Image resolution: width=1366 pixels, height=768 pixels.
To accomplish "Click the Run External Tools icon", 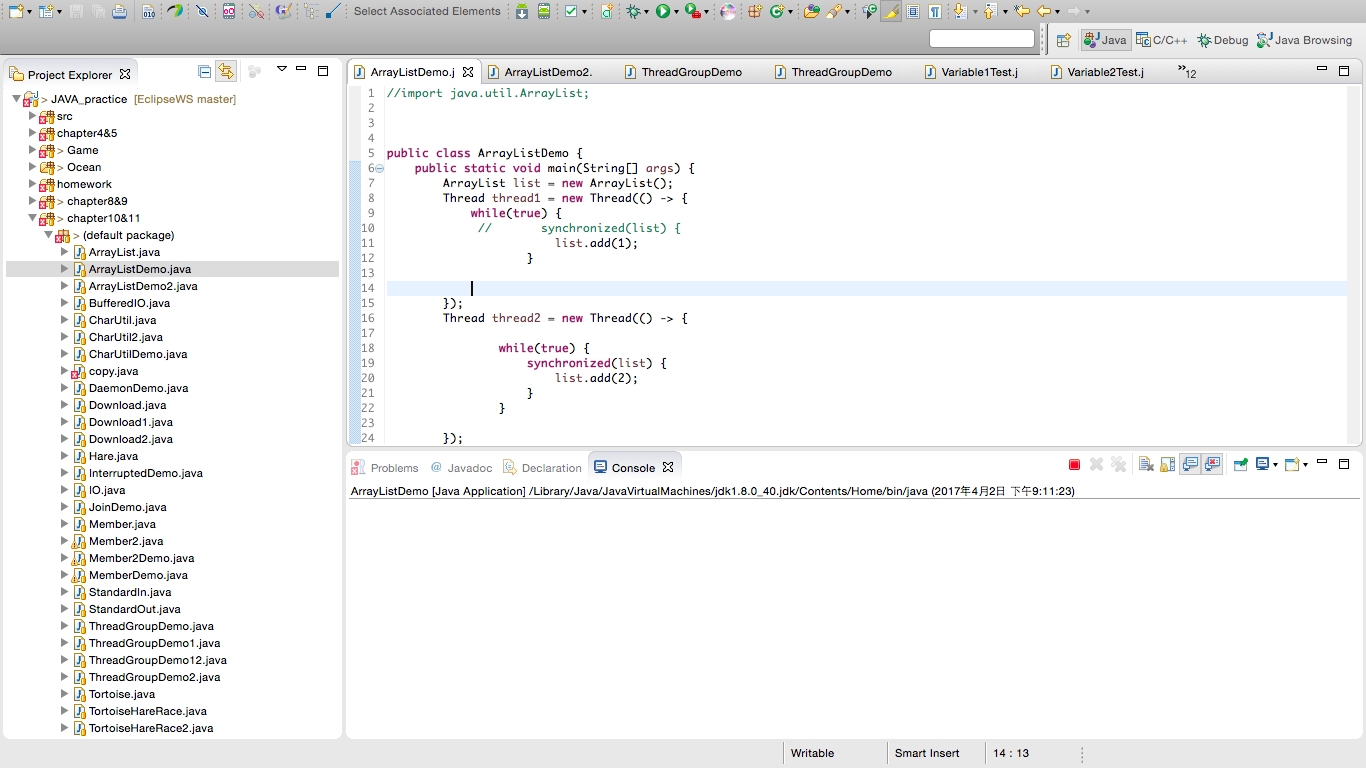I will 693,11.
